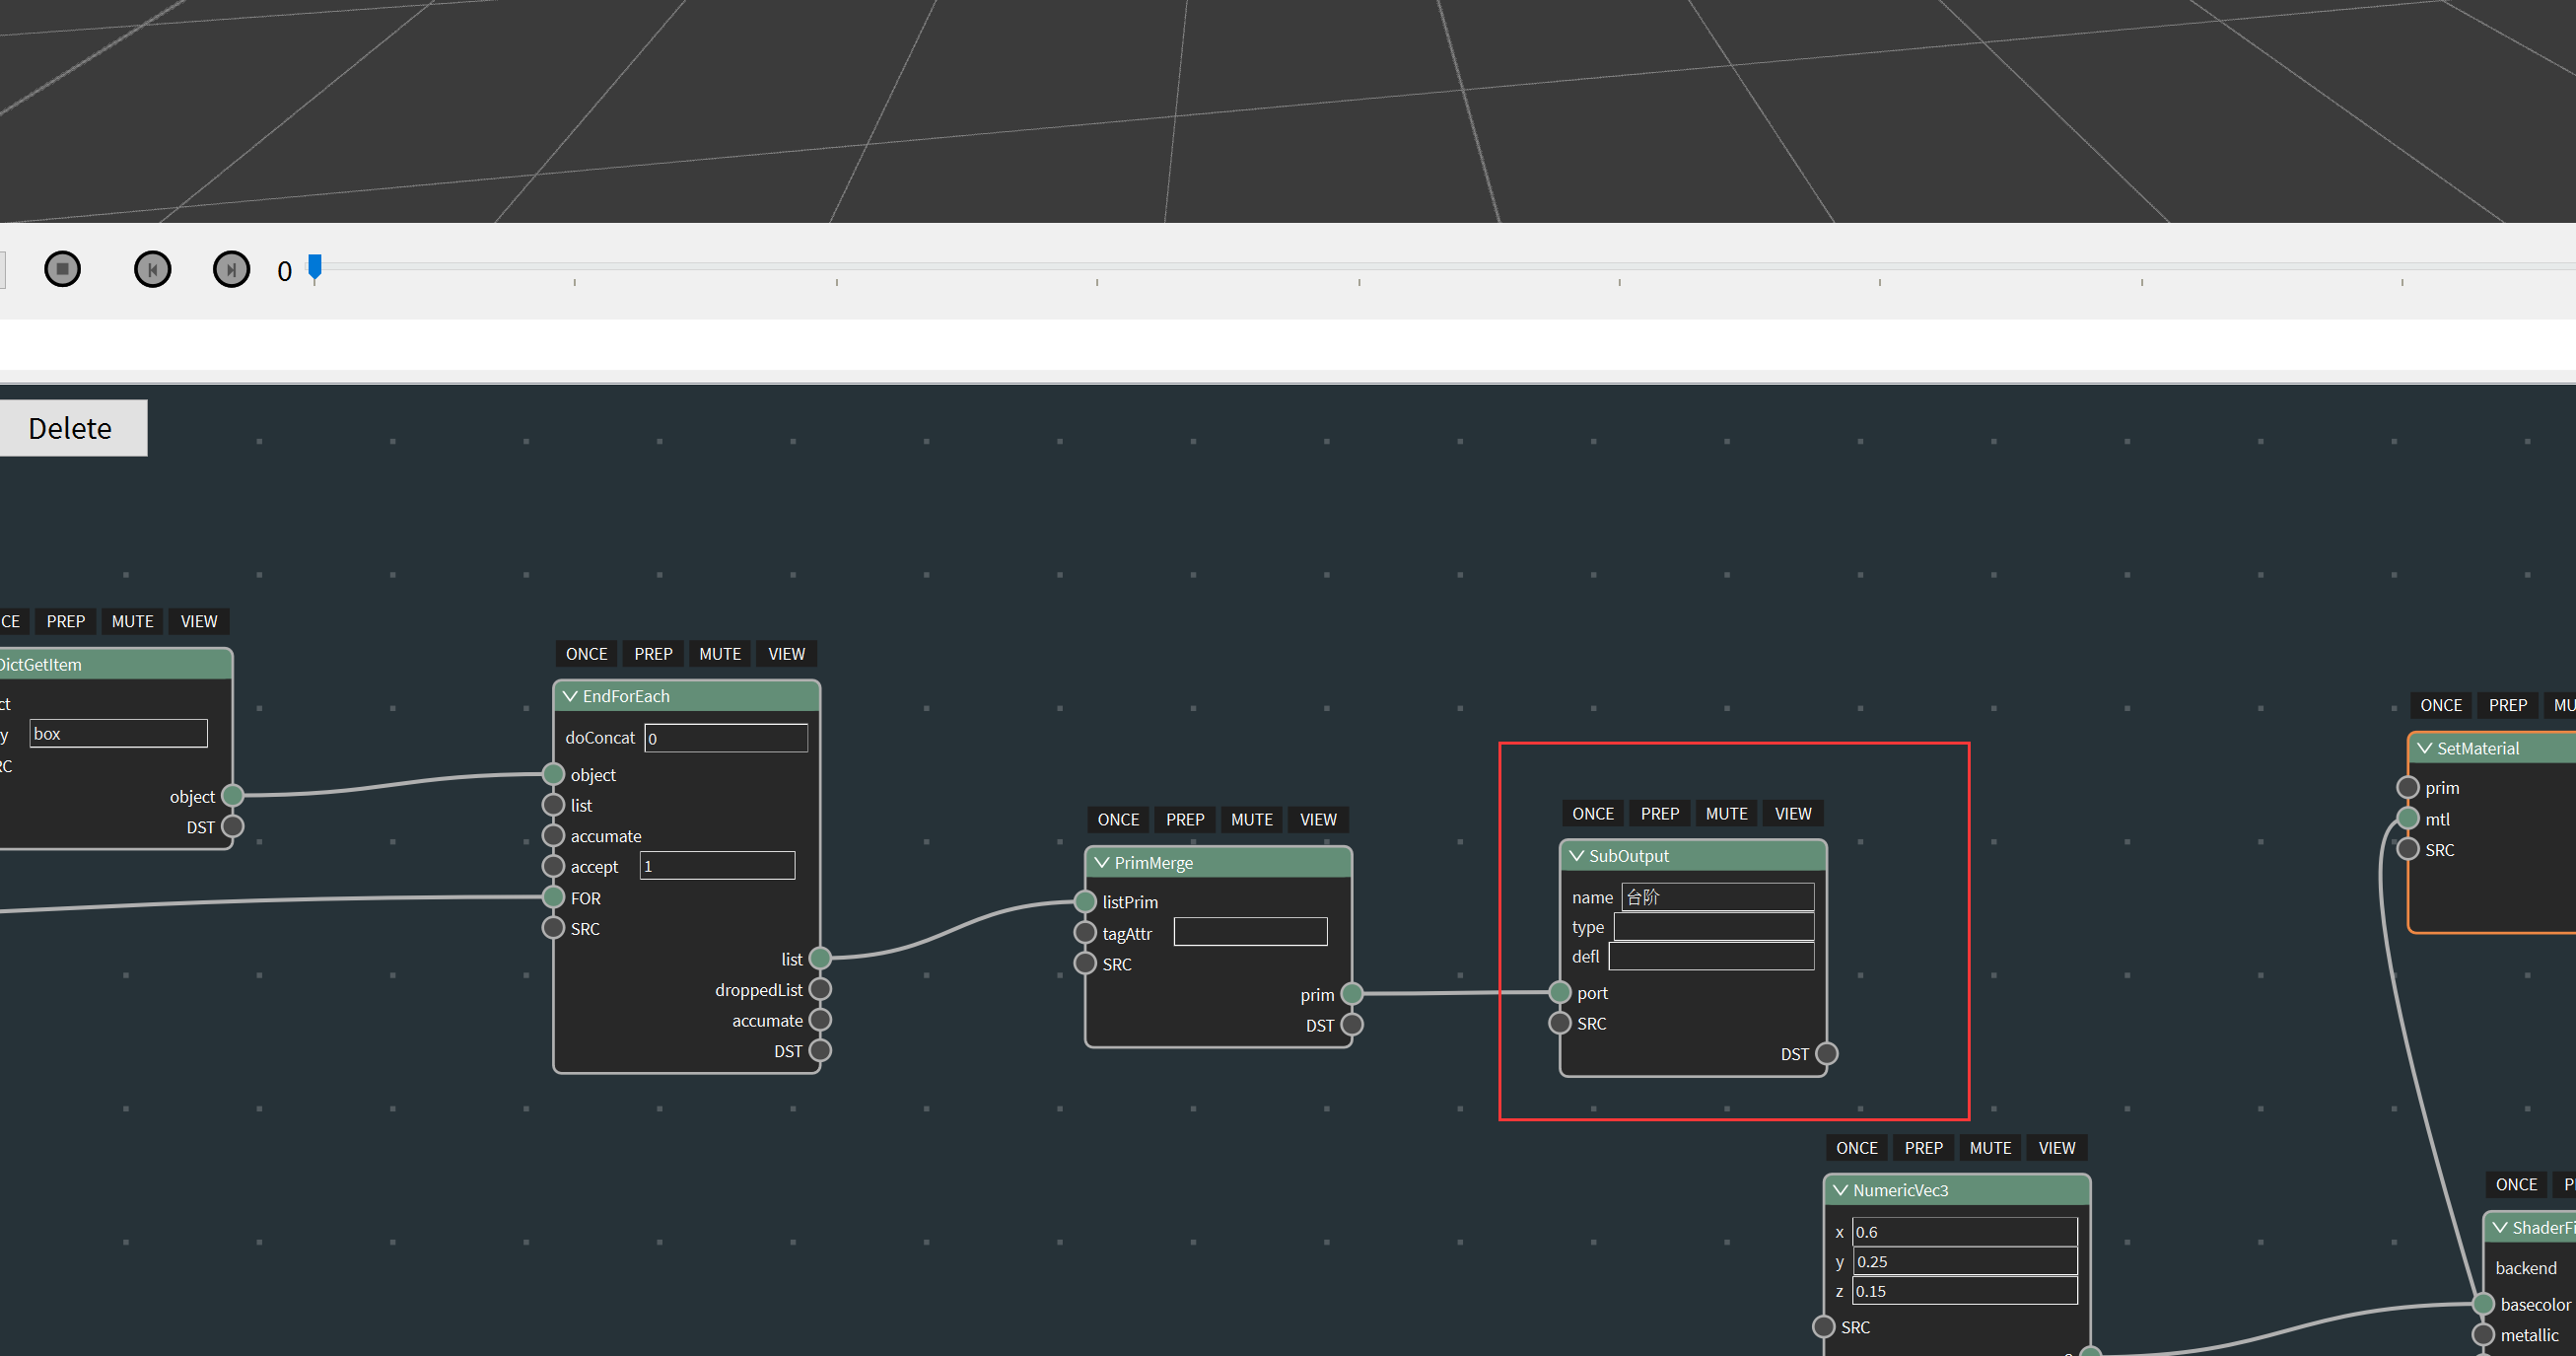Click the next frame button
The height and width of the screenshot is (1356, 2576).
click(x=231, y=269)
